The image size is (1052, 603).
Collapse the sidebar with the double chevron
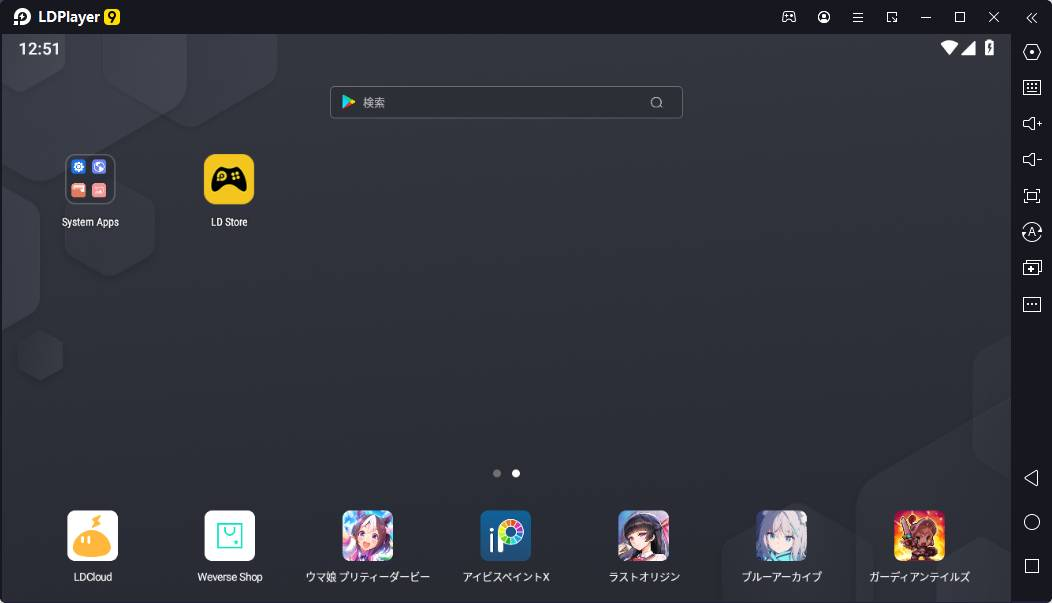(x=1031, y=17)
